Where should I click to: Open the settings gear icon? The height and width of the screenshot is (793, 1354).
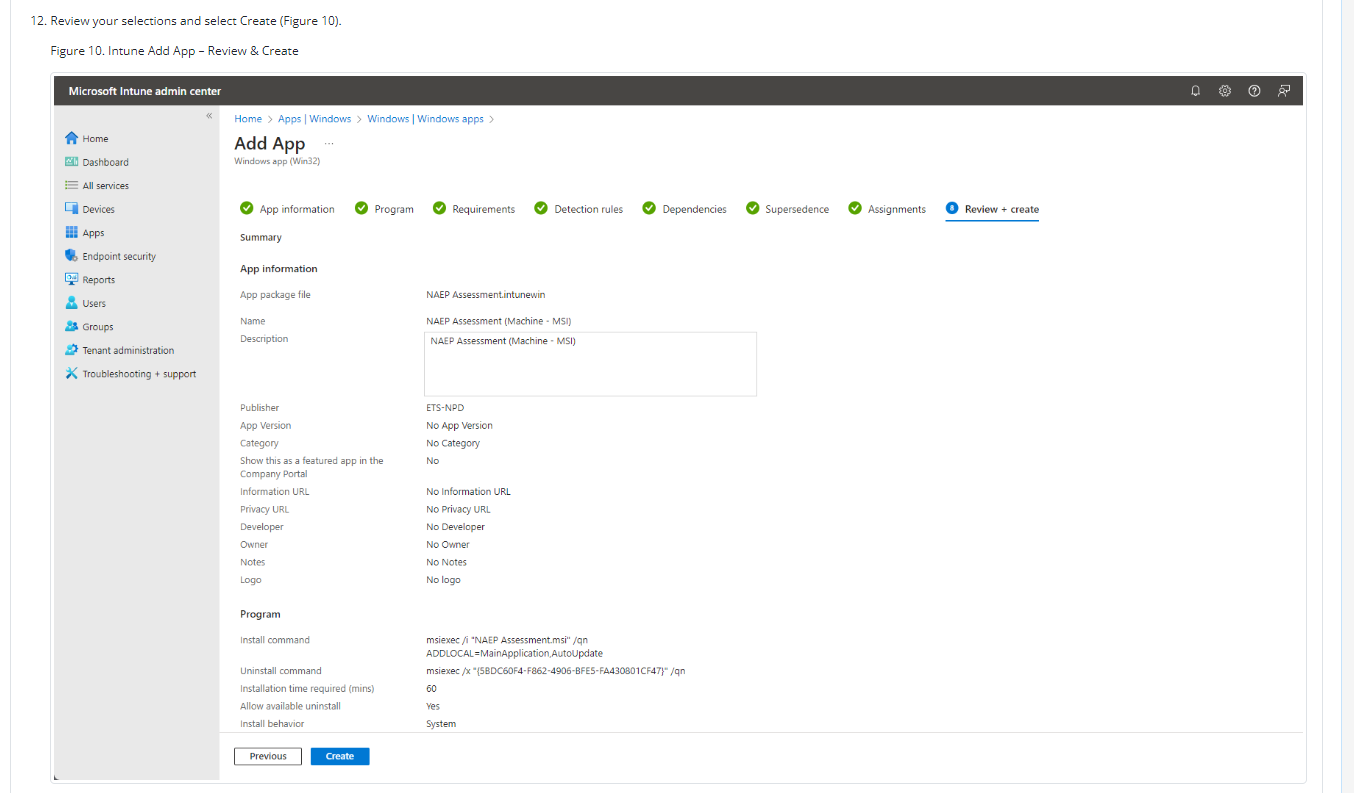pyautogui.click(x=1224, y=91)
